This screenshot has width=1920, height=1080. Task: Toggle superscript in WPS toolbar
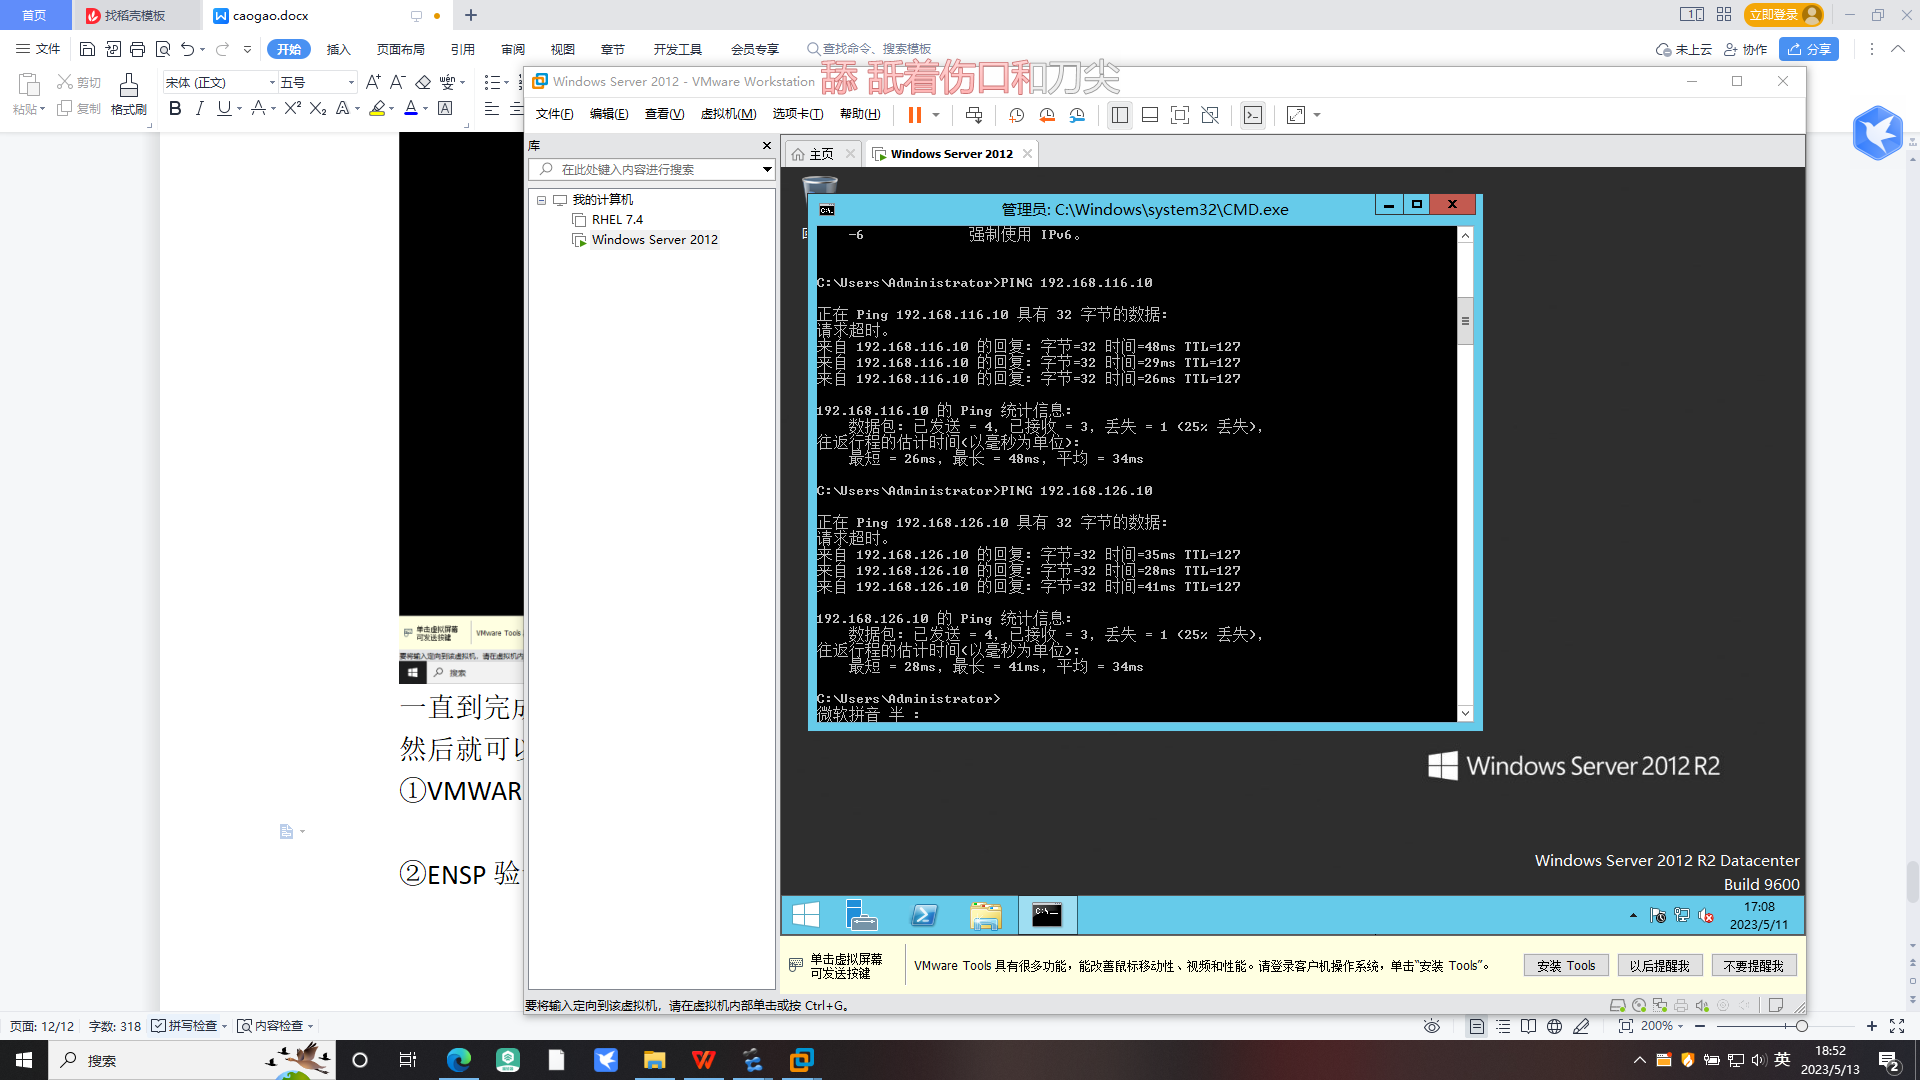[292, 109]
